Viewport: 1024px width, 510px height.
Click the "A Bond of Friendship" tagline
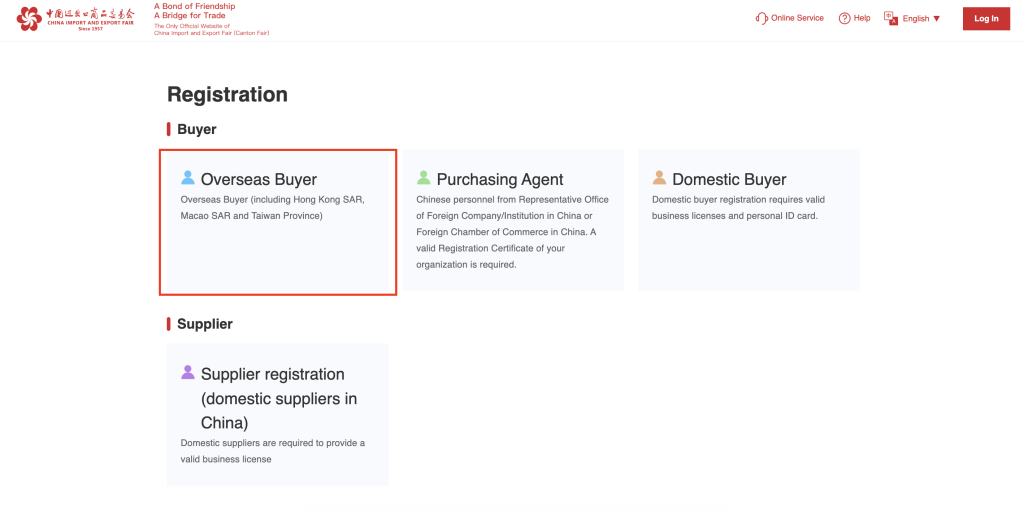tap(195, 6)
